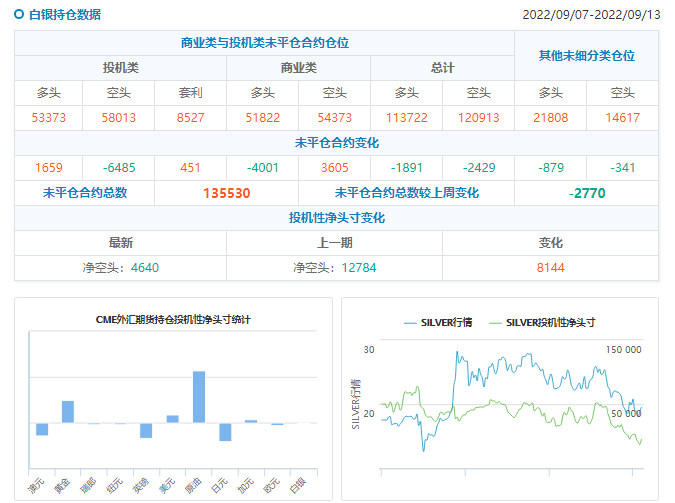Click the 未平仓合约总数 value 135530
The width and height of the screenshot is (675, 503).
[226, 193]
